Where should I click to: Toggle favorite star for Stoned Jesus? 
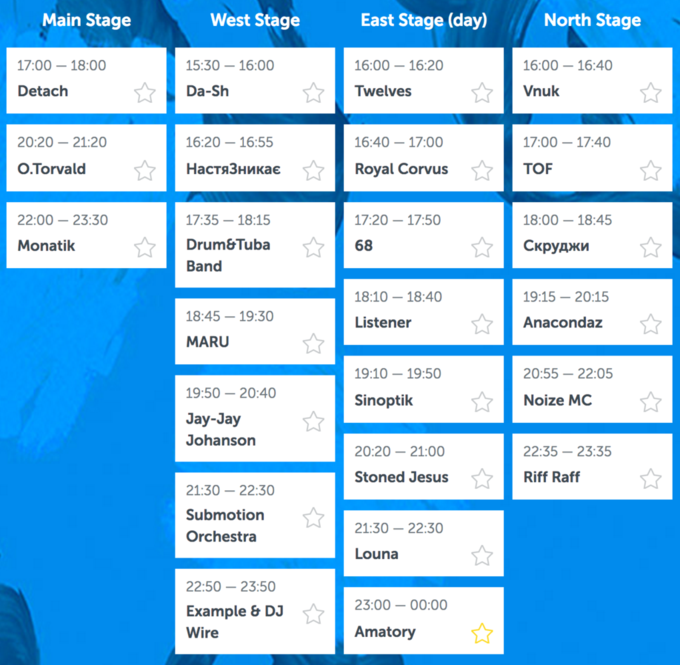(482, 479)
